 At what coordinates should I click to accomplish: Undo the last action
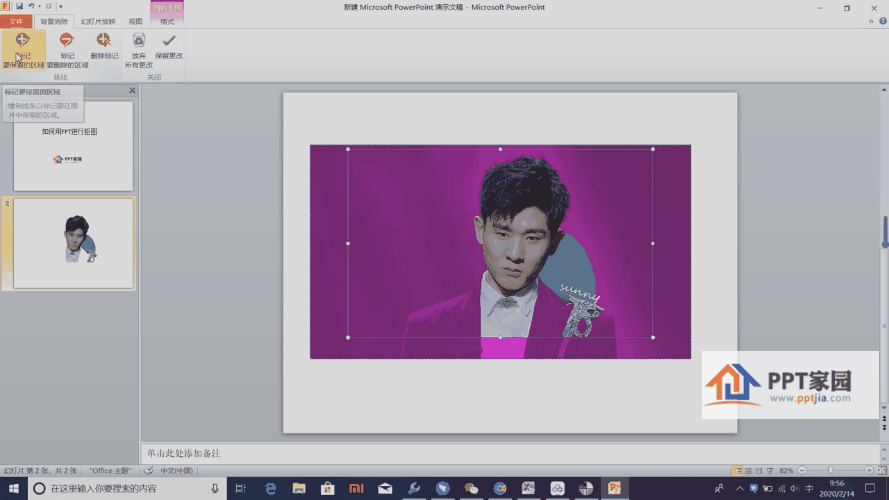pyautogui.click(x=31, y=6)
